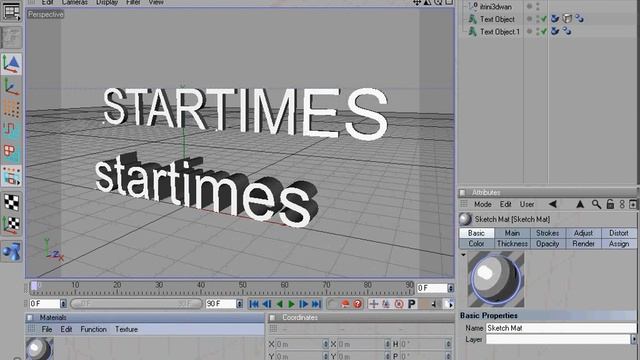Click the preview range slider bar
Screen dimensions: 640x360
pyautogui.click(x=136, y=304)
